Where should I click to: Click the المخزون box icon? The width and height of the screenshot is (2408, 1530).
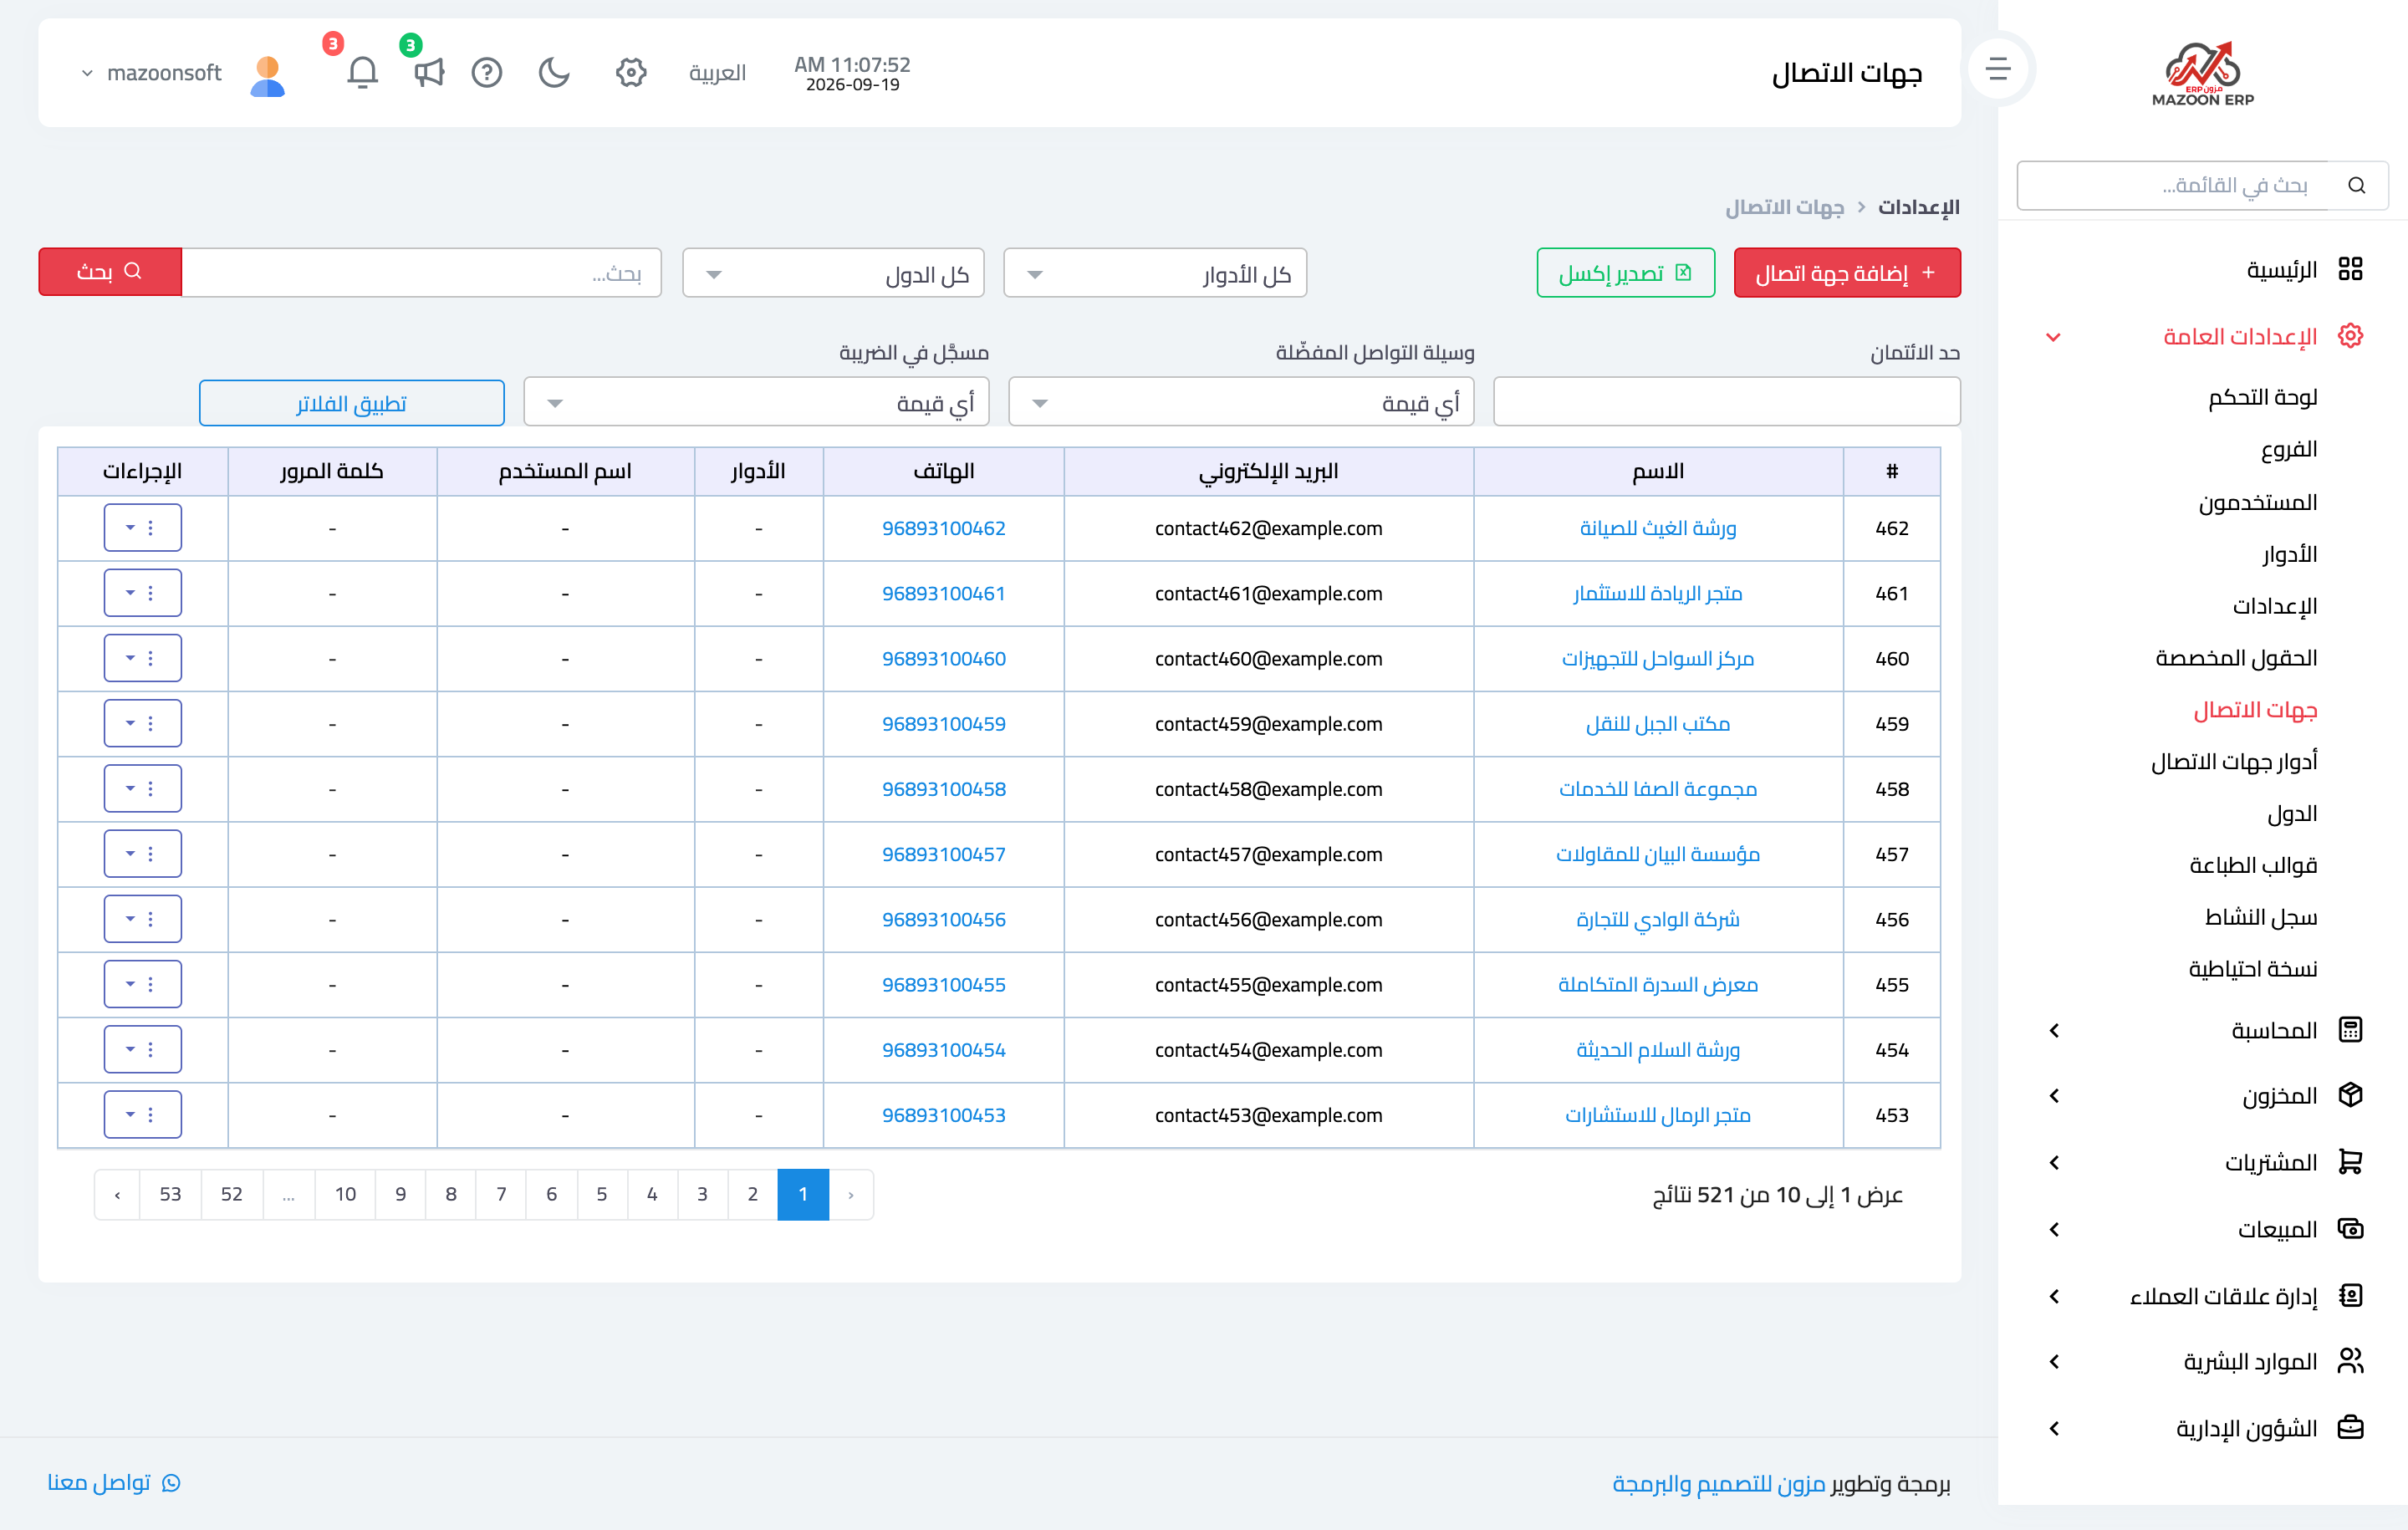[2350, 1095]
